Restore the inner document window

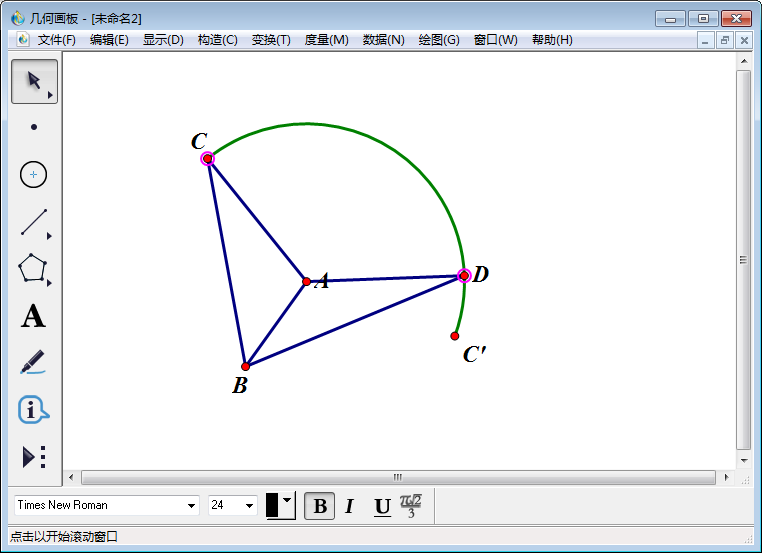pyautogui.click(x=725, y=40)
